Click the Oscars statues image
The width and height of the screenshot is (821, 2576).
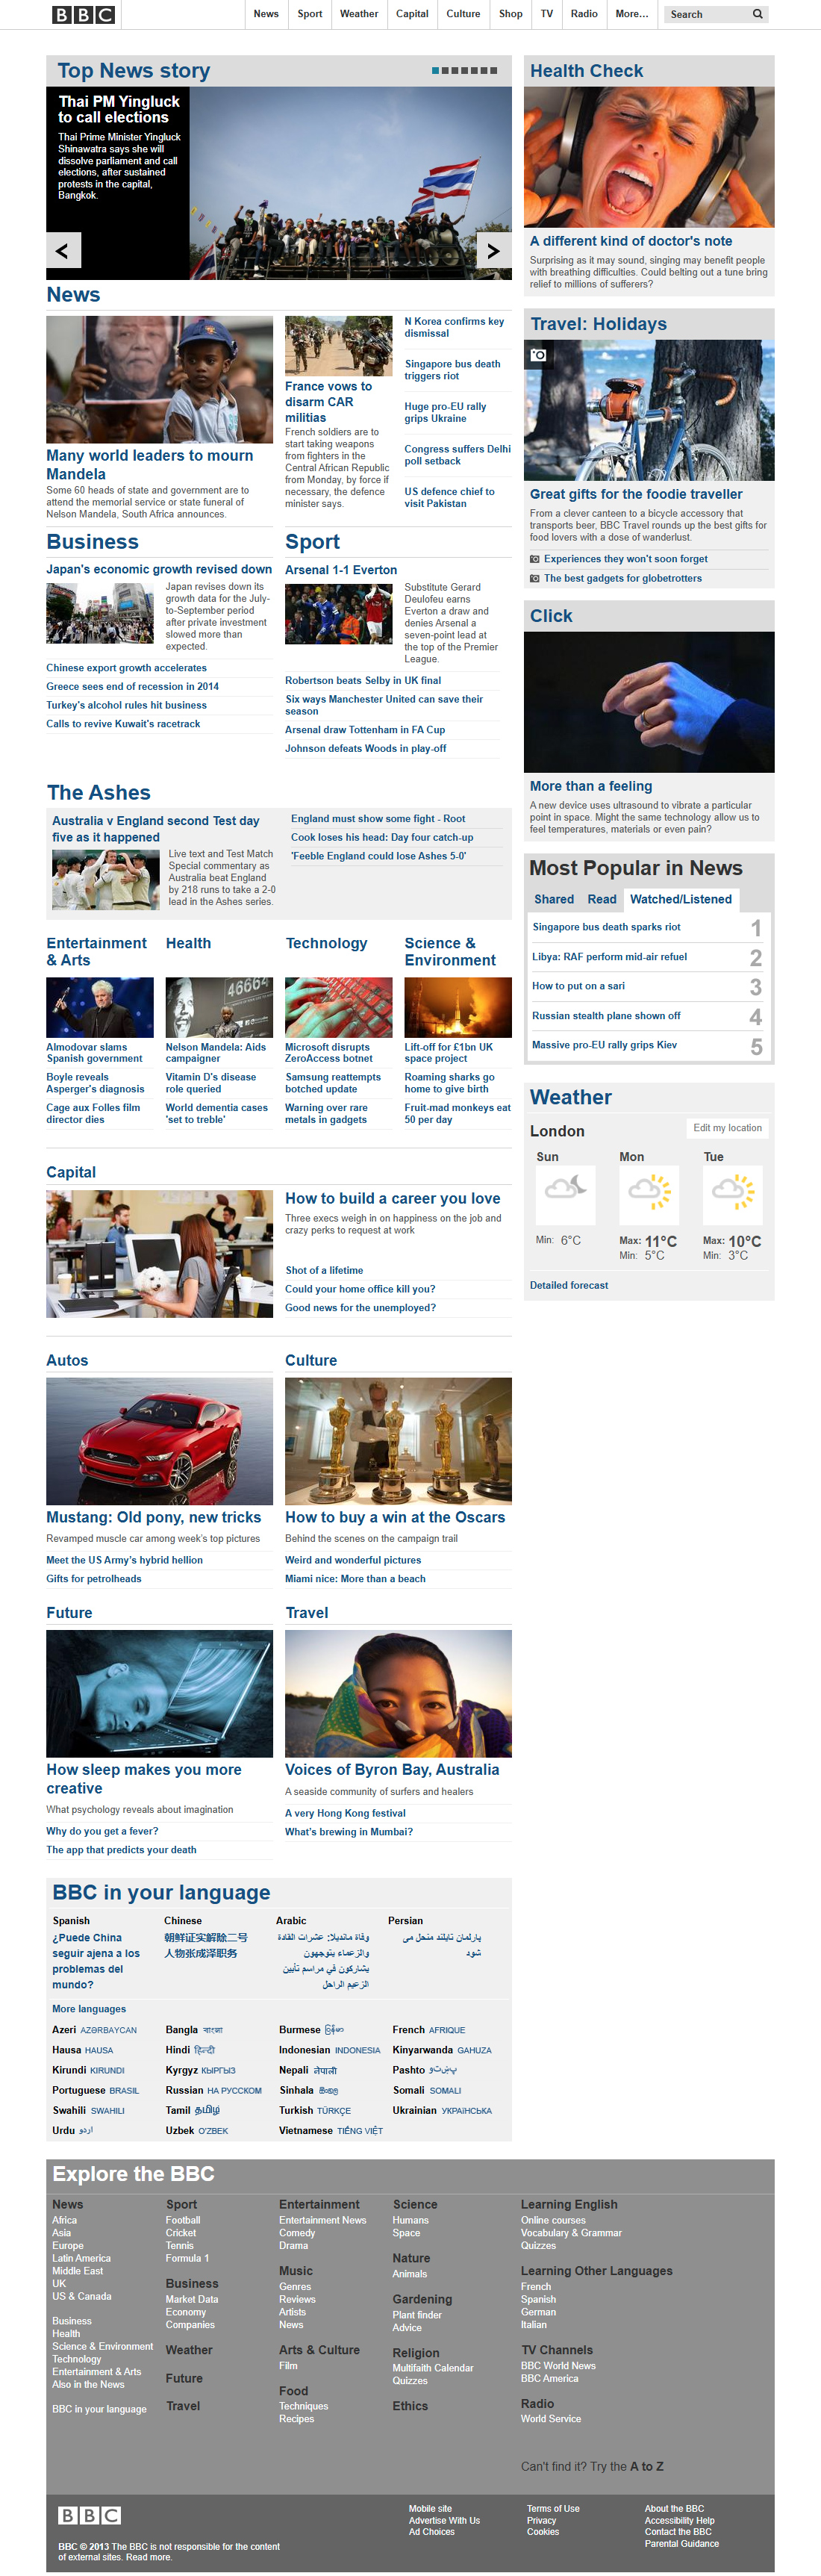pos(398,1441)
